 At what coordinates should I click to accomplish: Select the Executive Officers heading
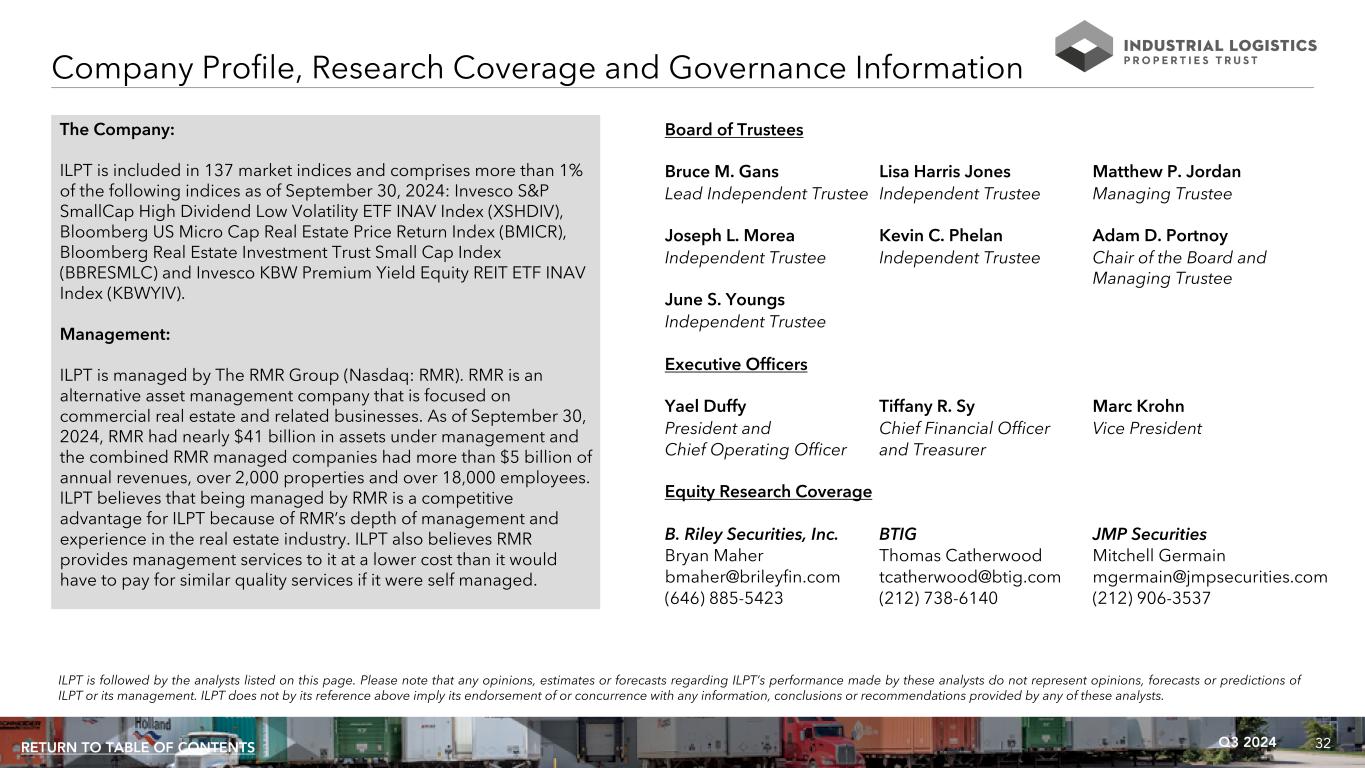point(735,364)
